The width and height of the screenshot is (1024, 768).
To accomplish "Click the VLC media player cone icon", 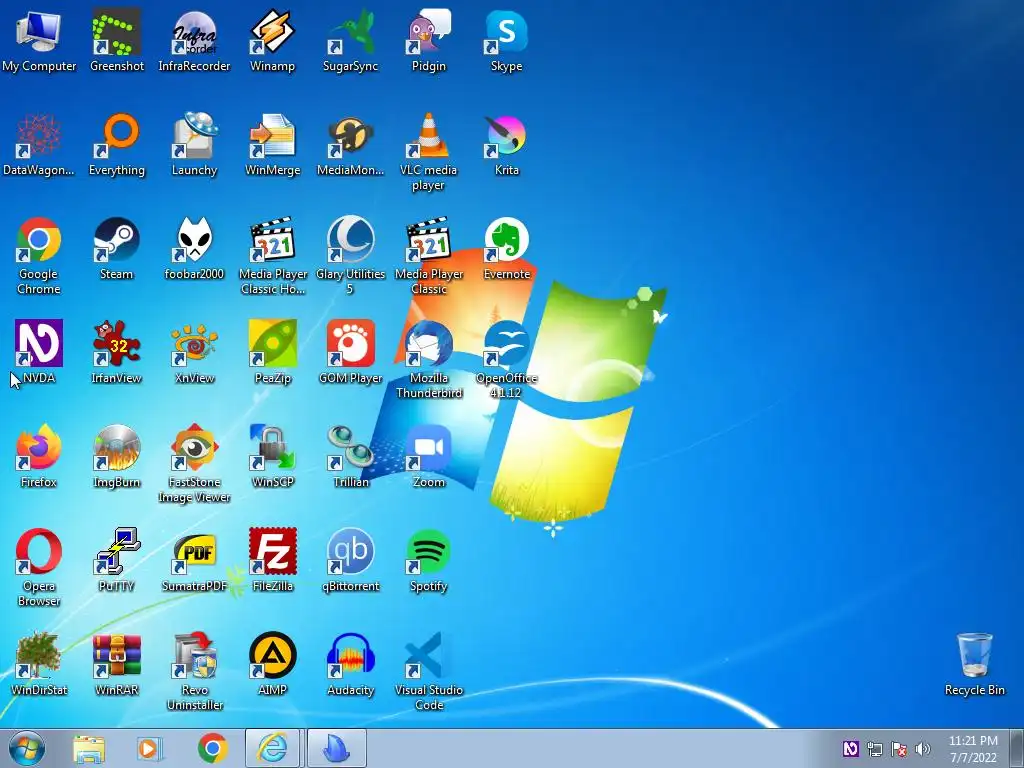I will pyautogui.click(x=428, y=136).
